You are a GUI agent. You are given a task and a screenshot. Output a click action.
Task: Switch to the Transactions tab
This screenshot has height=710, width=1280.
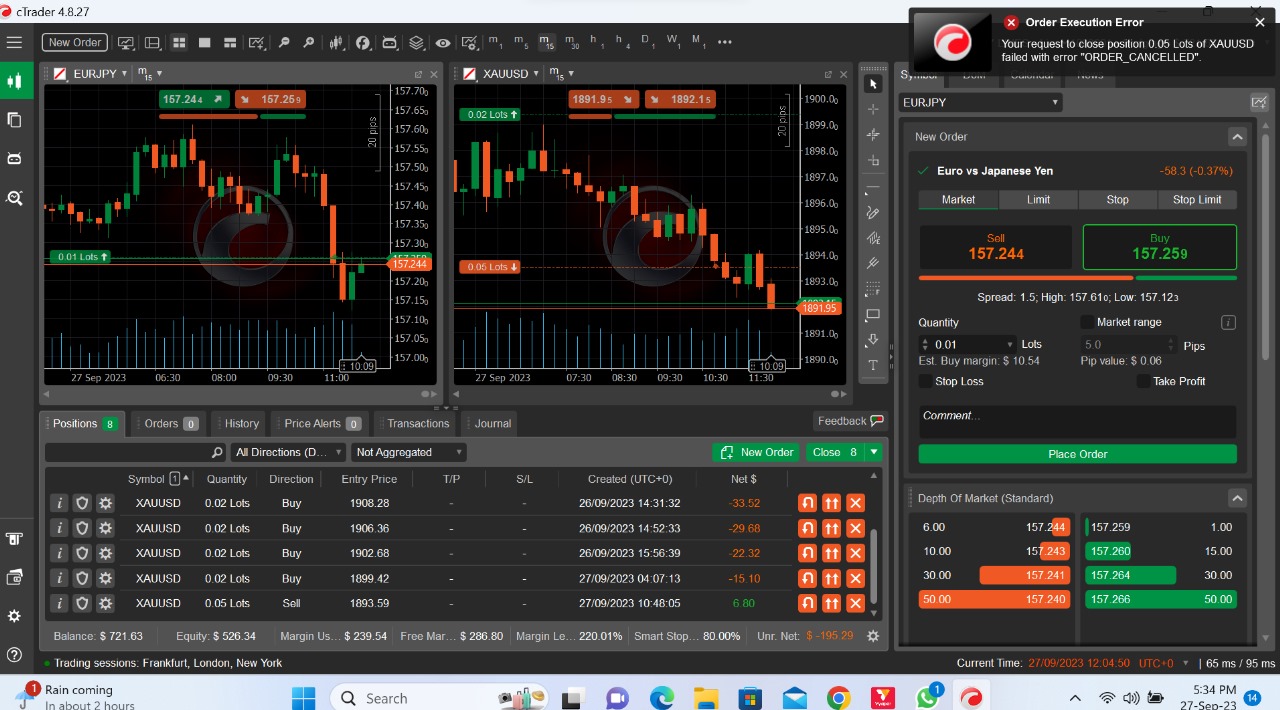(417, 424)
